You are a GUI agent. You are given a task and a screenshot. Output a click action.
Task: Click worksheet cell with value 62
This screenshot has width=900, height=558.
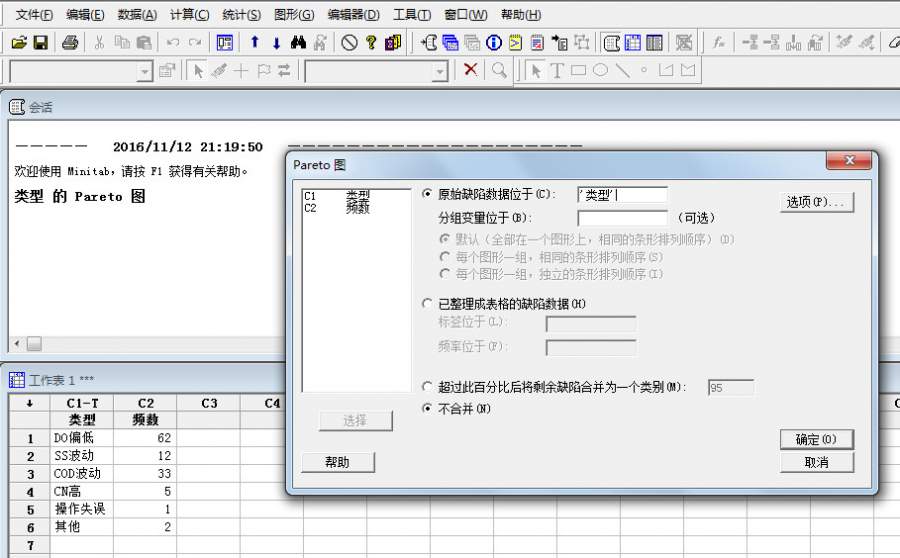tap(145, 438)
